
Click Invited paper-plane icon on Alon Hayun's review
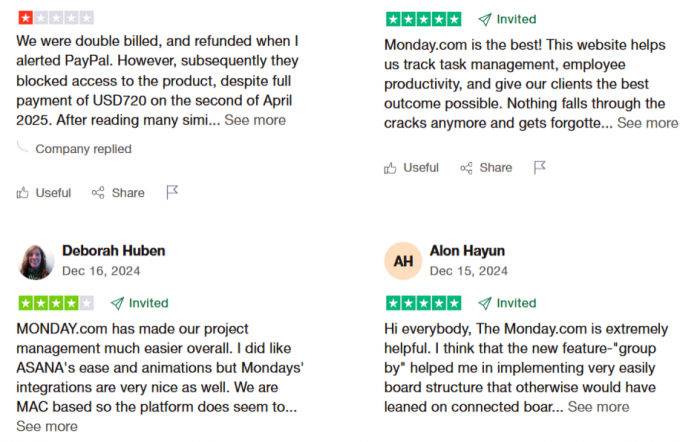tap(485, 303)
